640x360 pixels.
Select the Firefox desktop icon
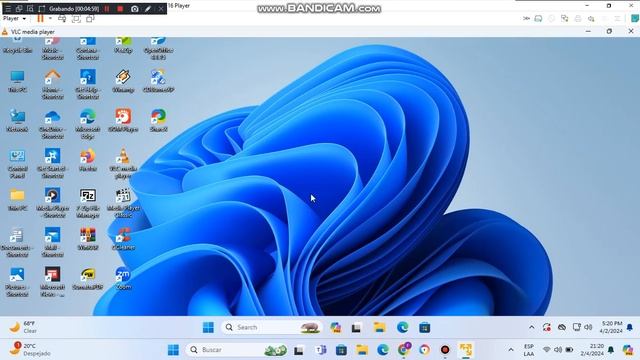tap(88, 160)
